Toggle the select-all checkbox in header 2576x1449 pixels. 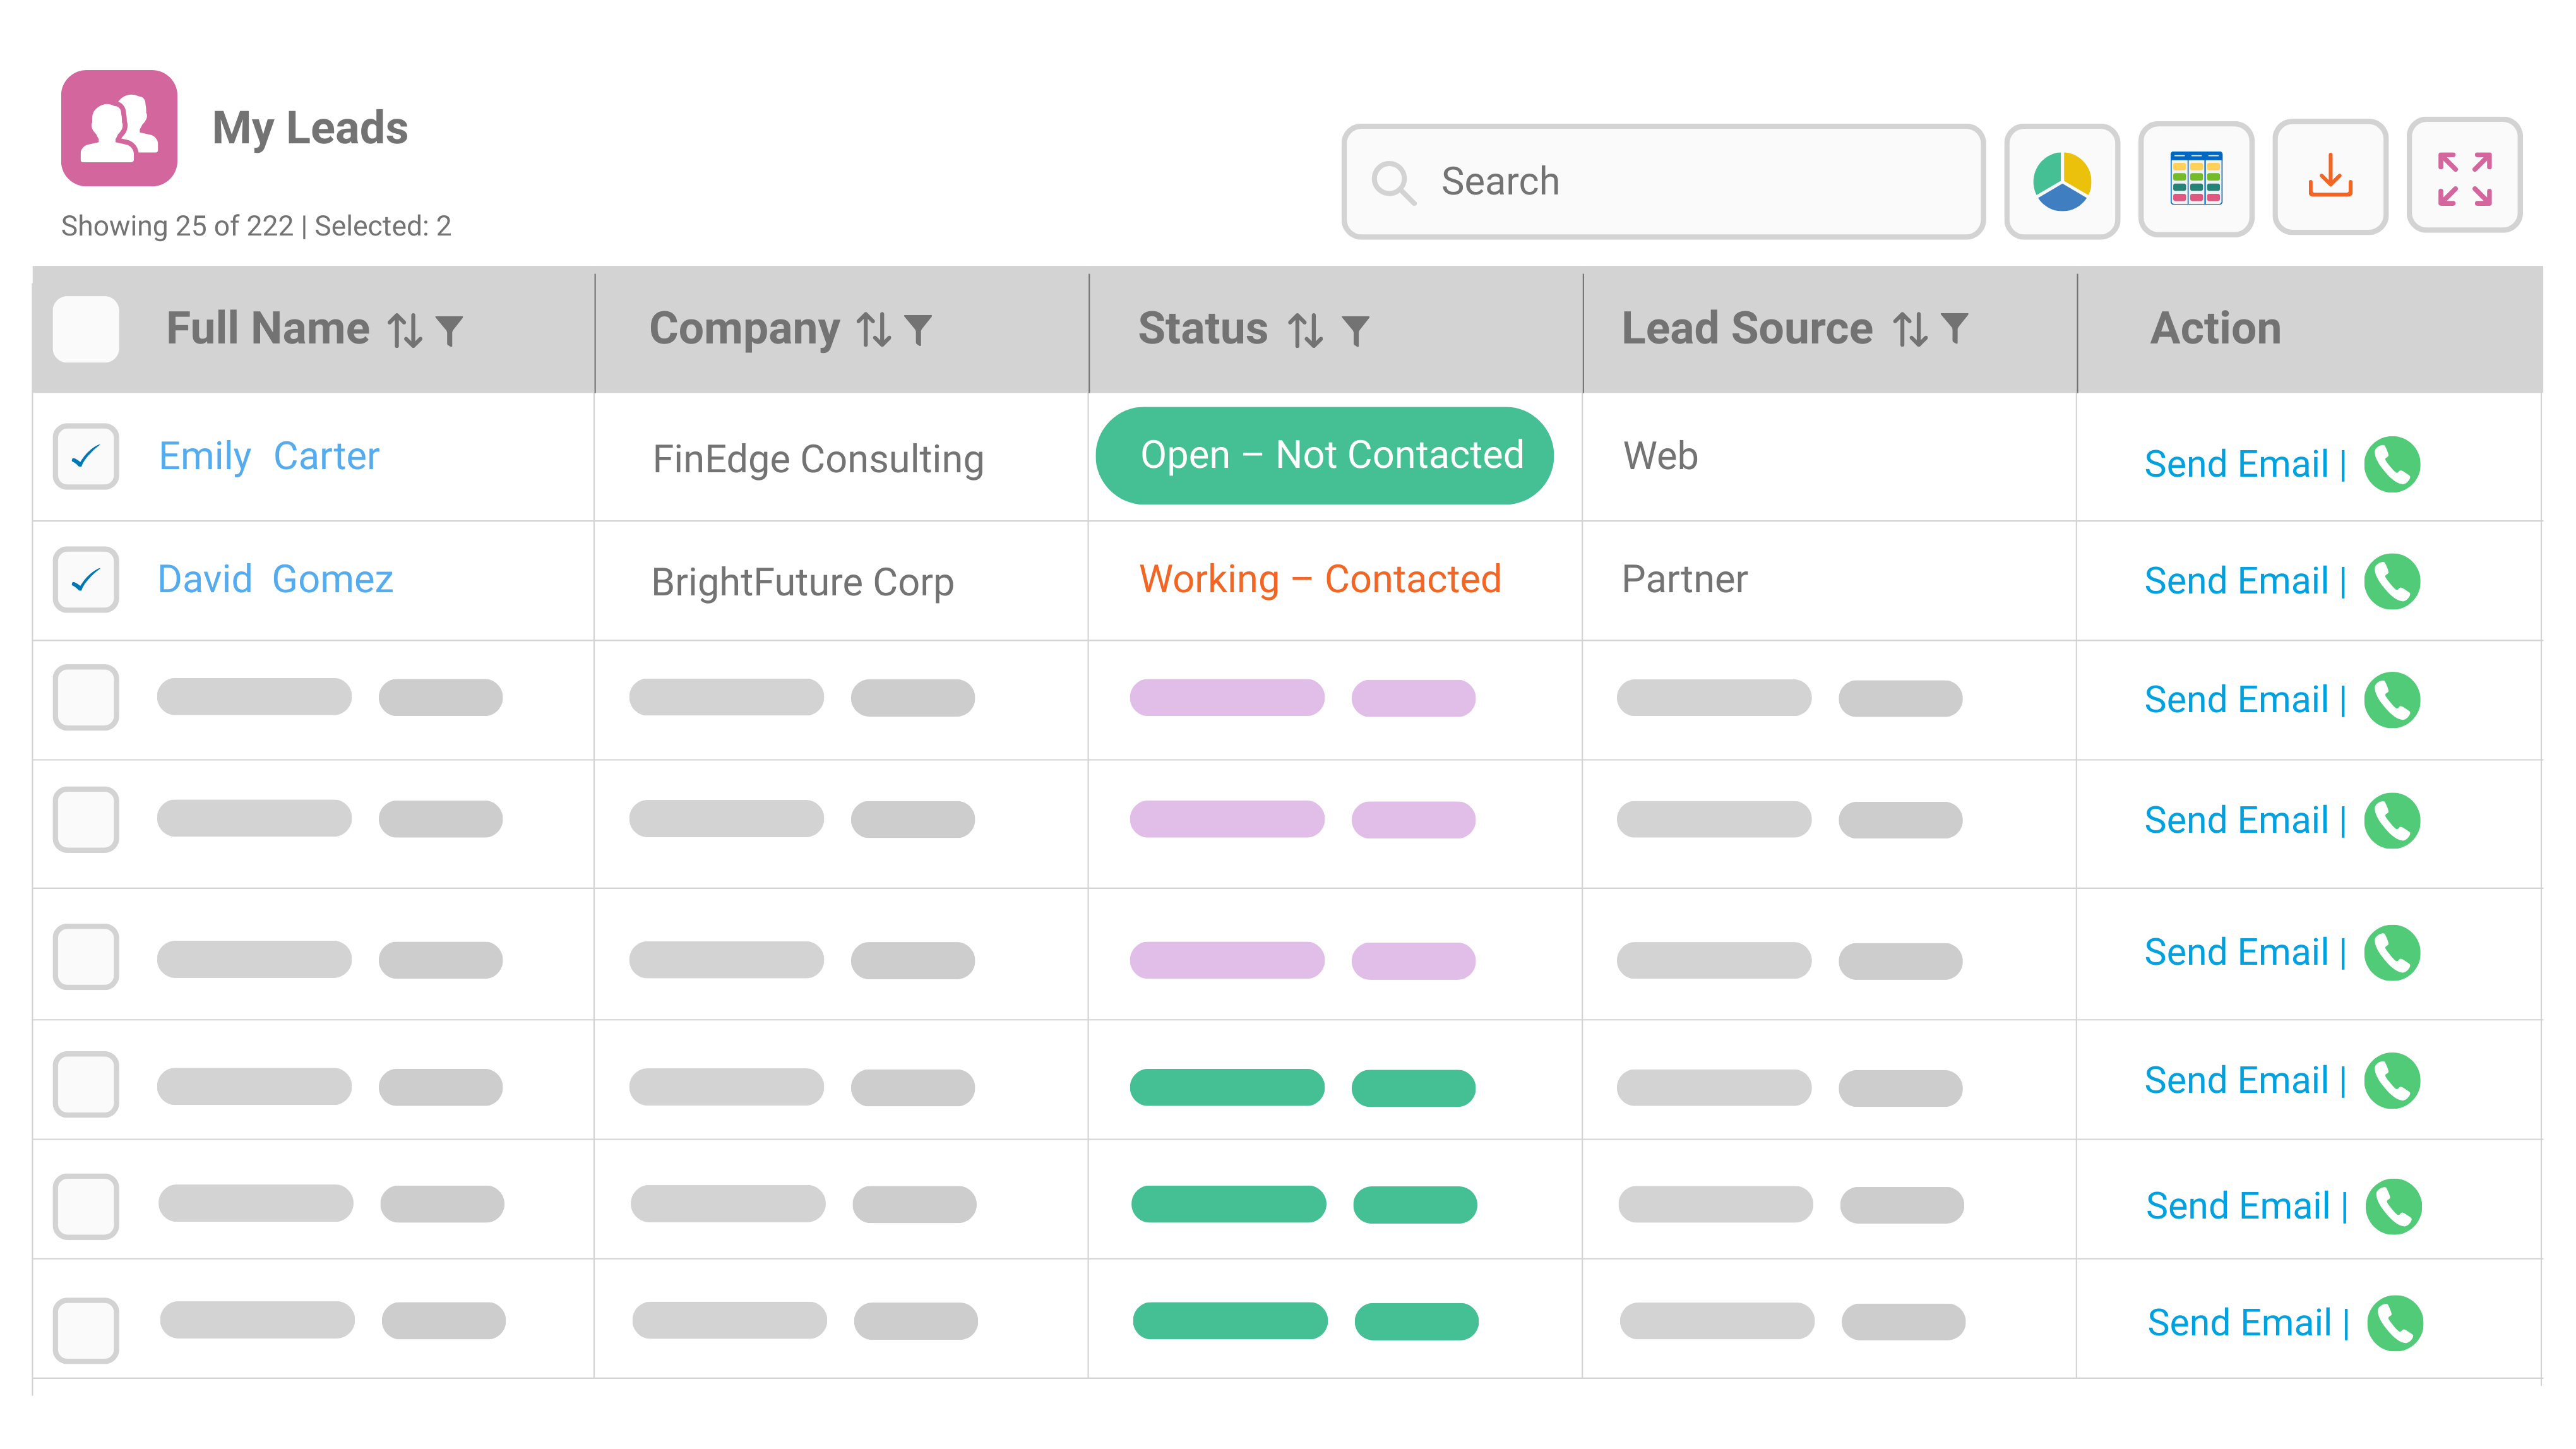click(x=86, y=329)
